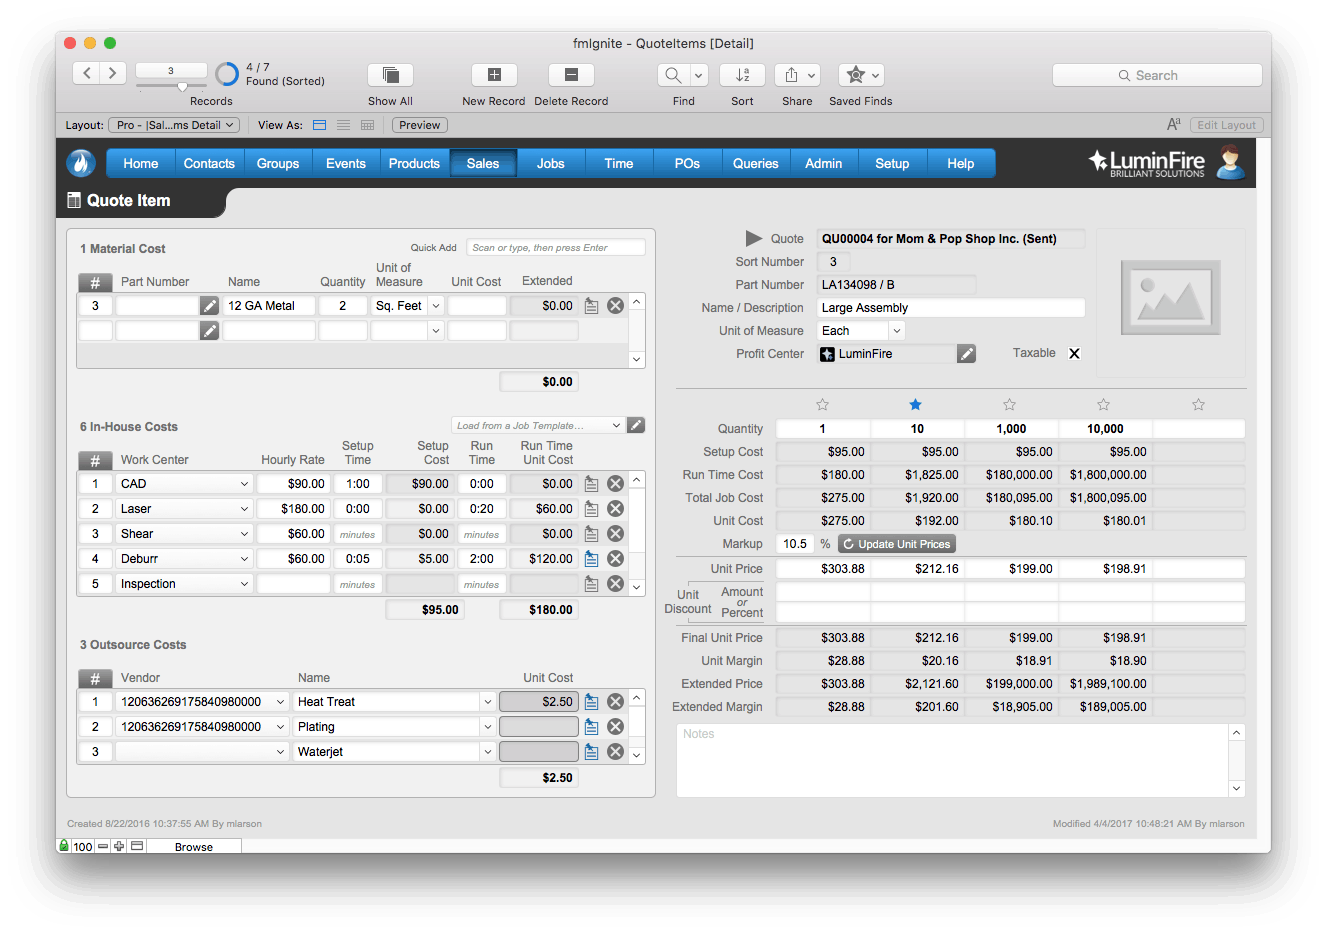Remove the Deburr row with its X icon

click(615, 558)
